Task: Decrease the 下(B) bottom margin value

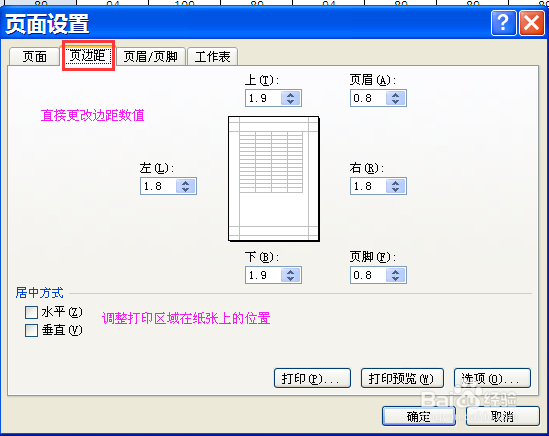Action: [x=290, y=278]
